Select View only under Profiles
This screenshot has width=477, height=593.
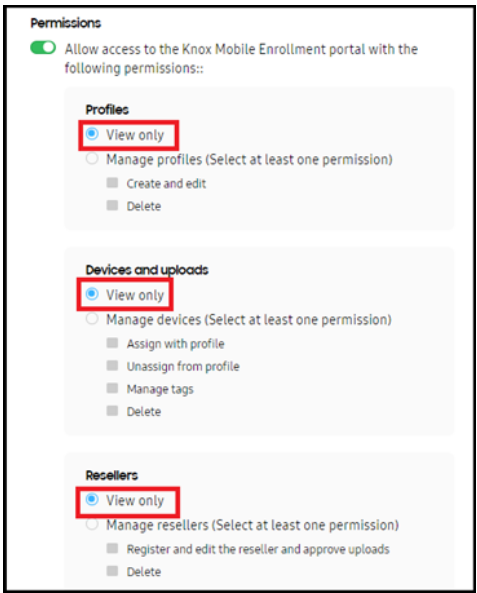pos(92,134)
